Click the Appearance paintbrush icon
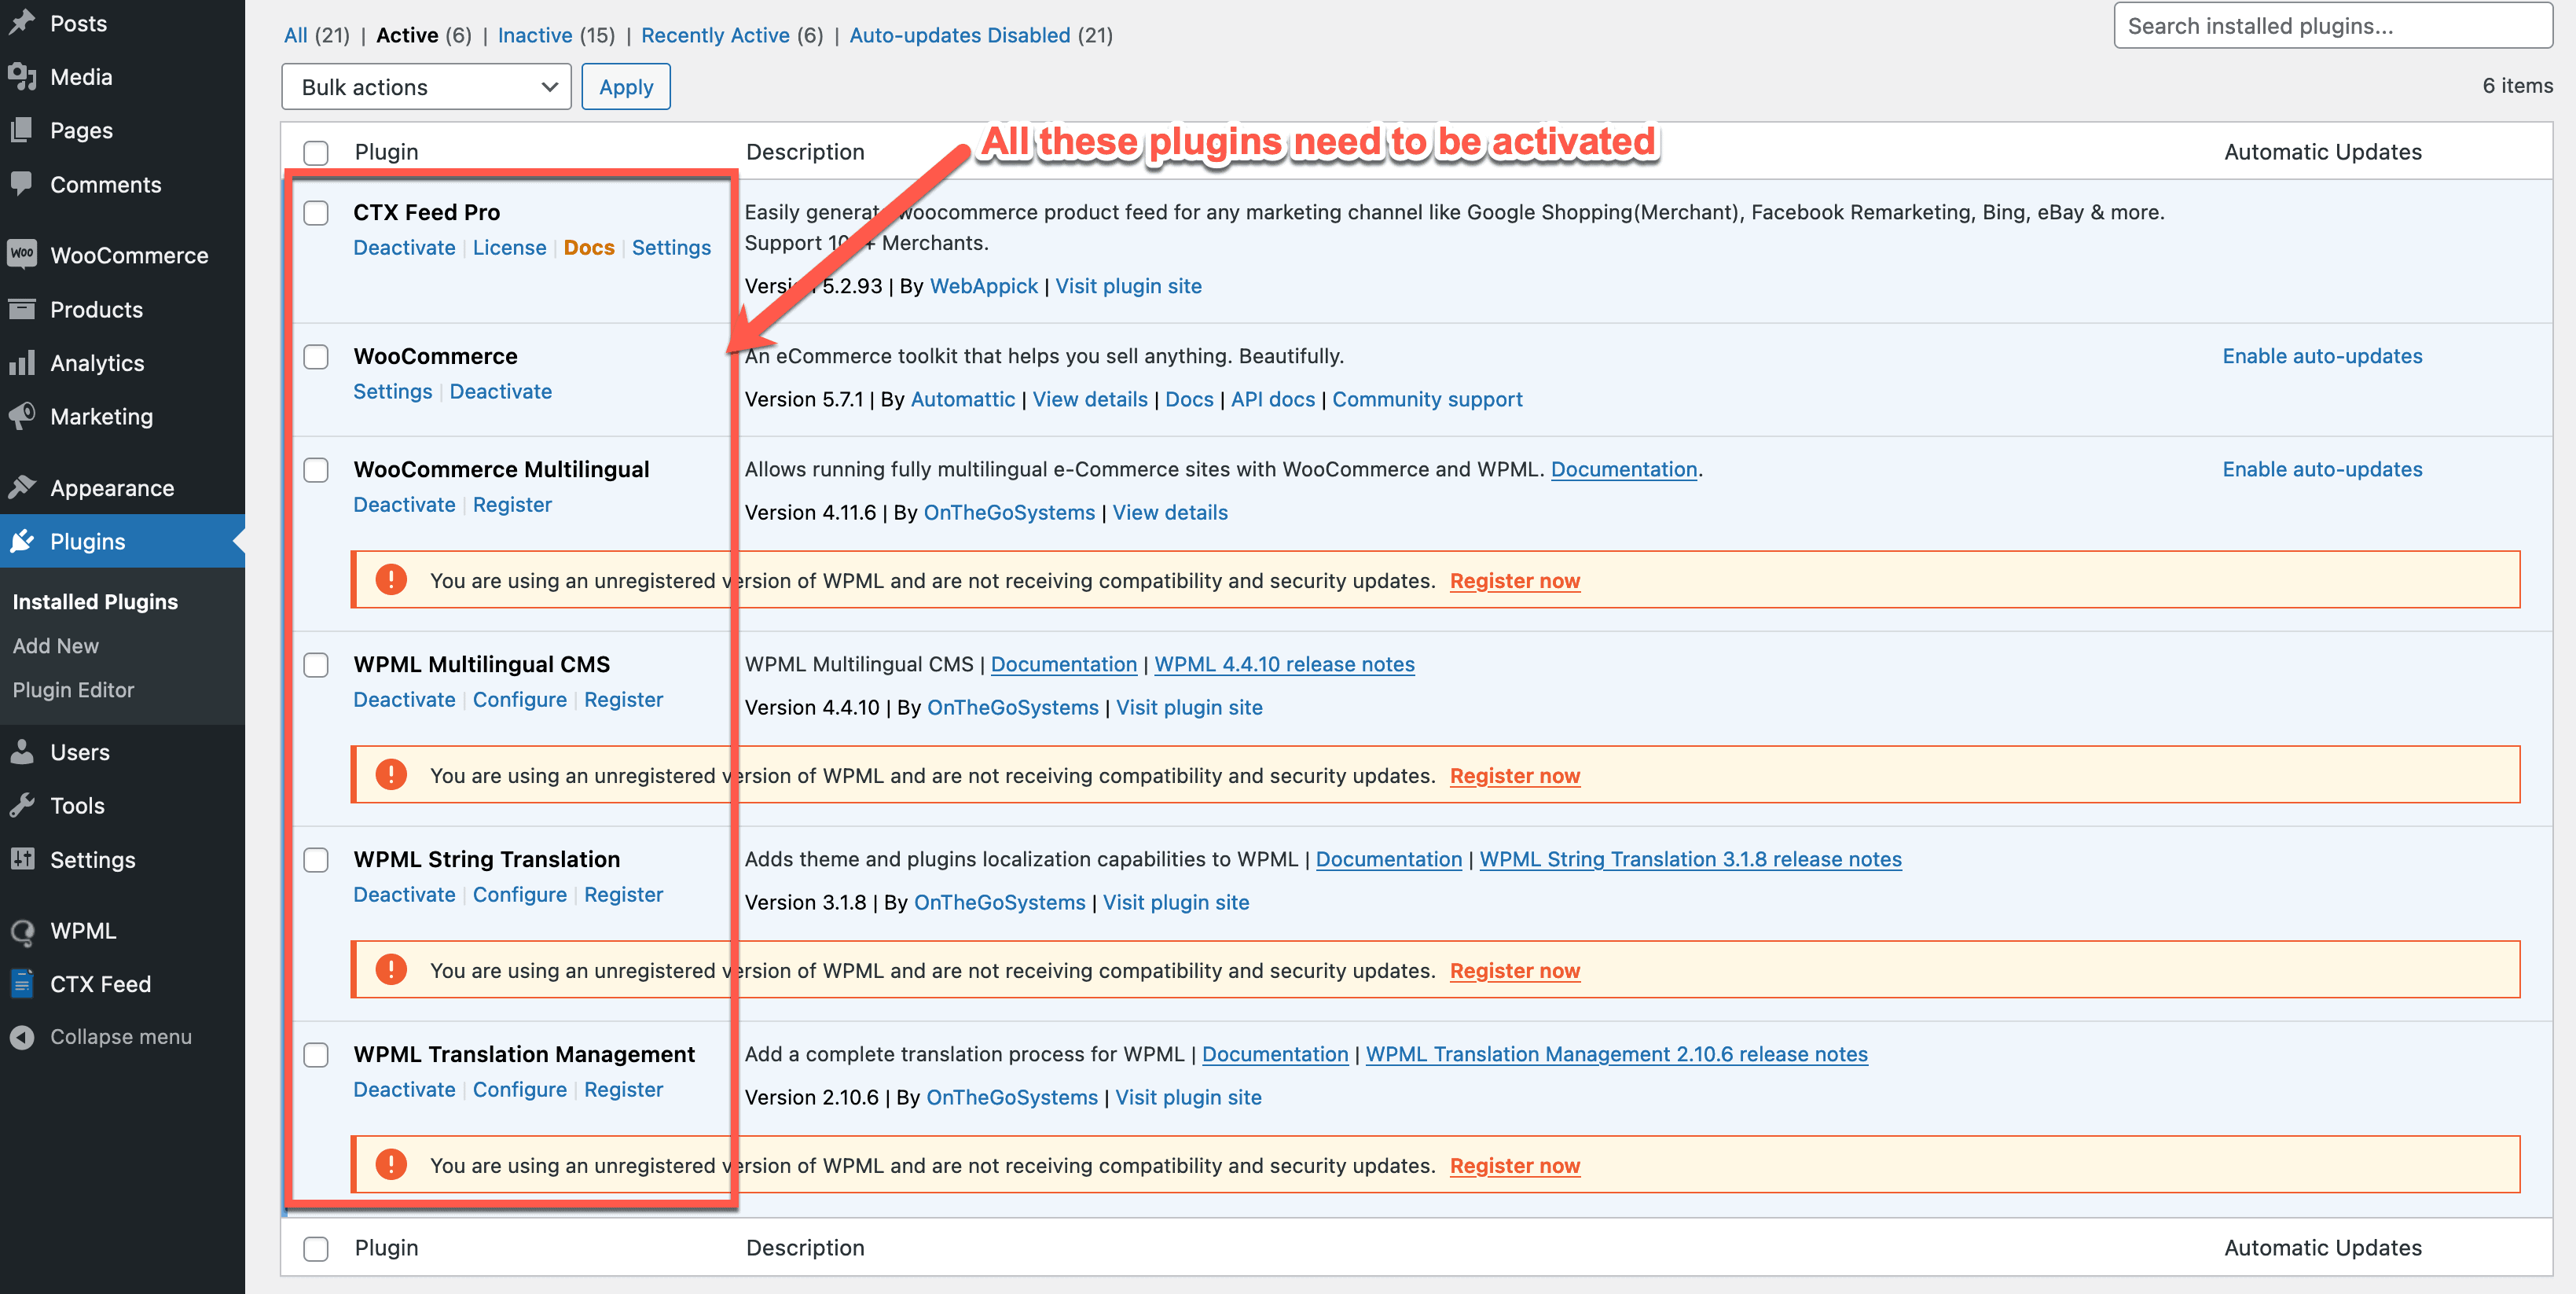The width and height of the screenshot is (2576, 1294). (x=22, y=487)
